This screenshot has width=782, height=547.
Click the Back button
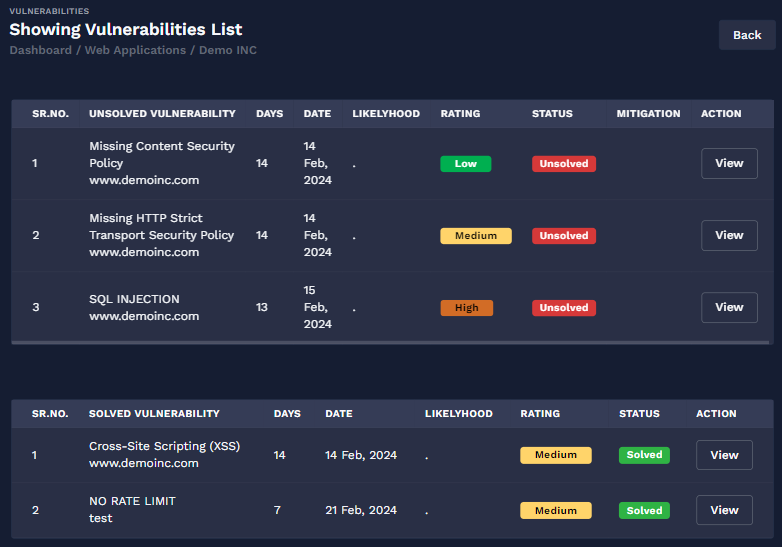(x=747, y=35)
